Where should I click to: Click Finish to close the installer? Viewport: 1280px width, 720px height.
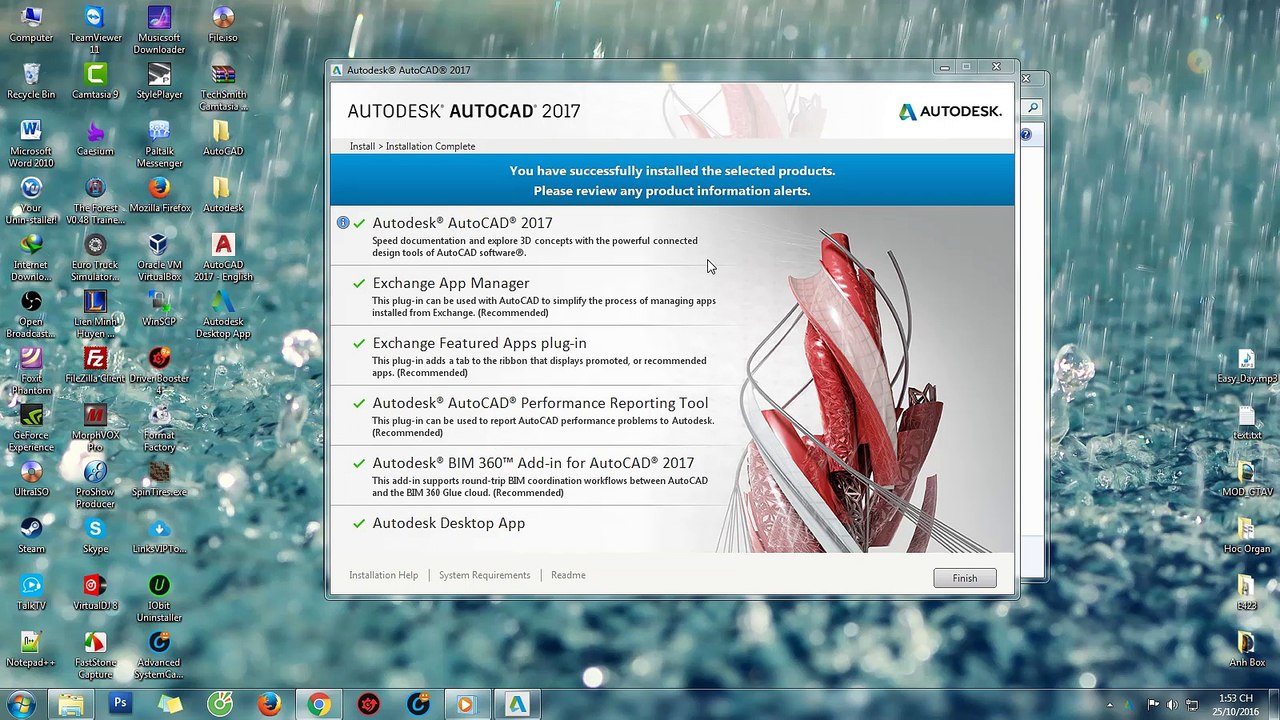point(965,578)
